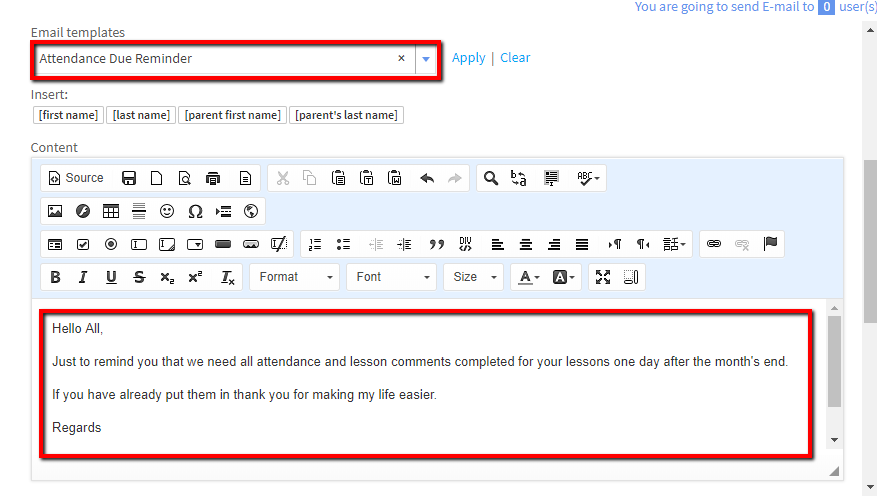877x496 pixels.
Task: Insert special character Omega icon
Action: click(195, 211)
